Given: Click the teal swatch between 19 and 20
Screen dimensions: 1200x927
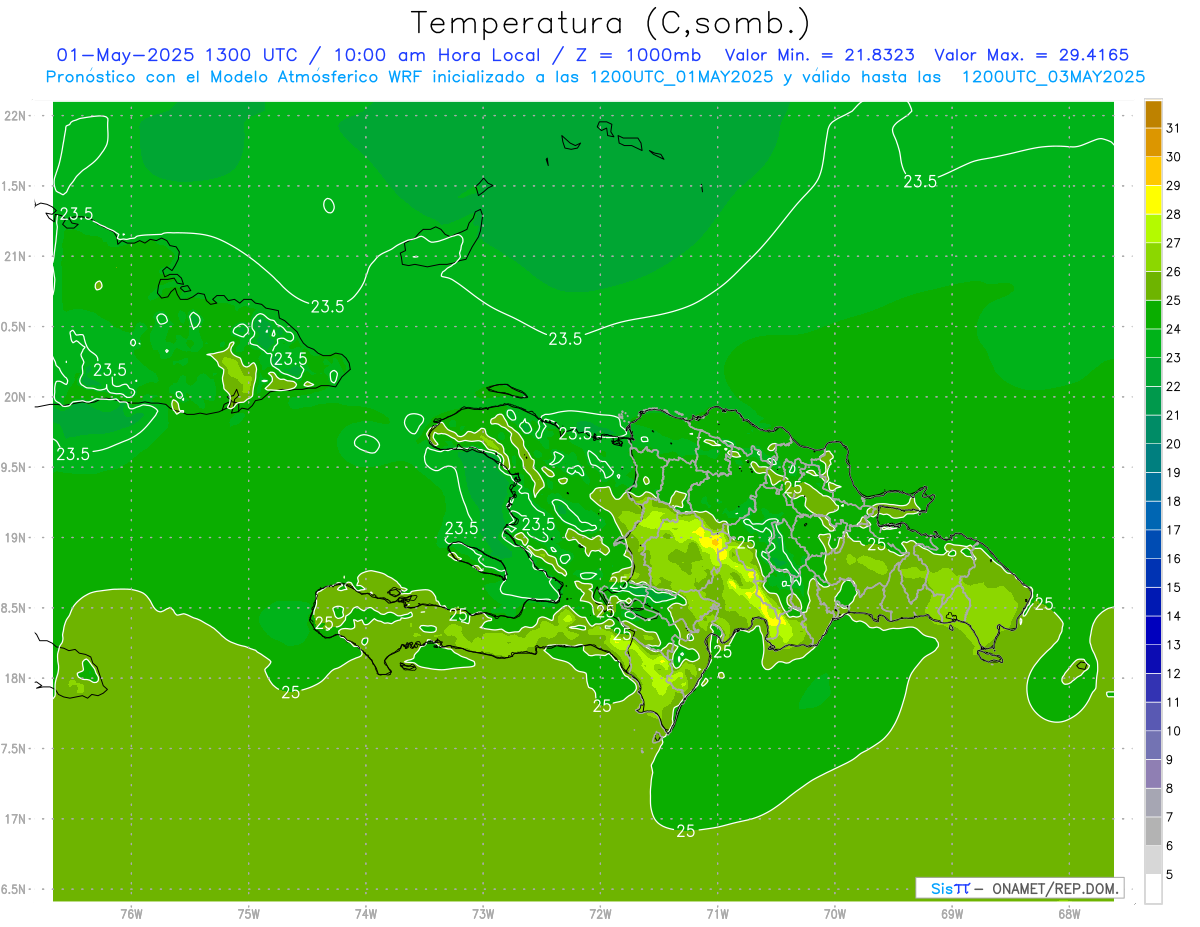Looking at the screenshot, I should point(1153,457).
